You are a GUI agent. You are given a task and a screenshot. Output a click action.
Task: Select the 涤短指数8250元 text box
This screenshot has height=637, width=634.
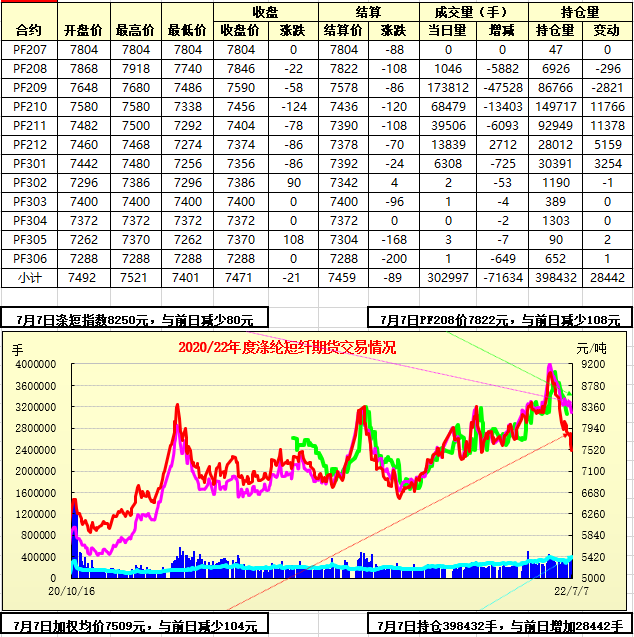135,320
